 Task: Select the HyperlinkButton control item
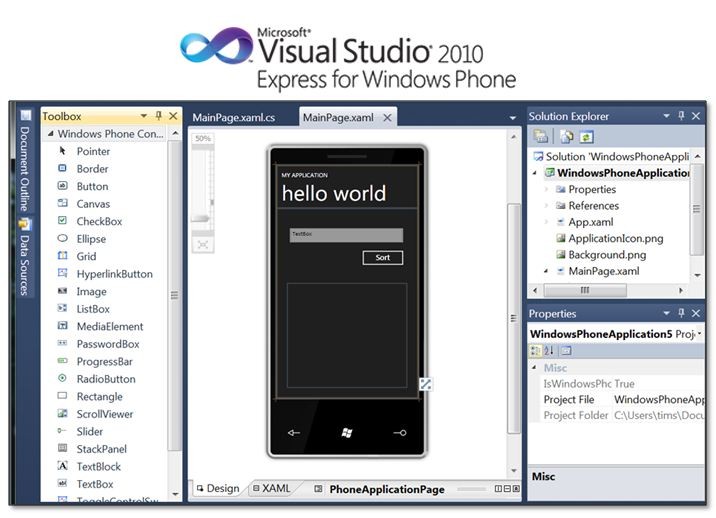(114, 274)
